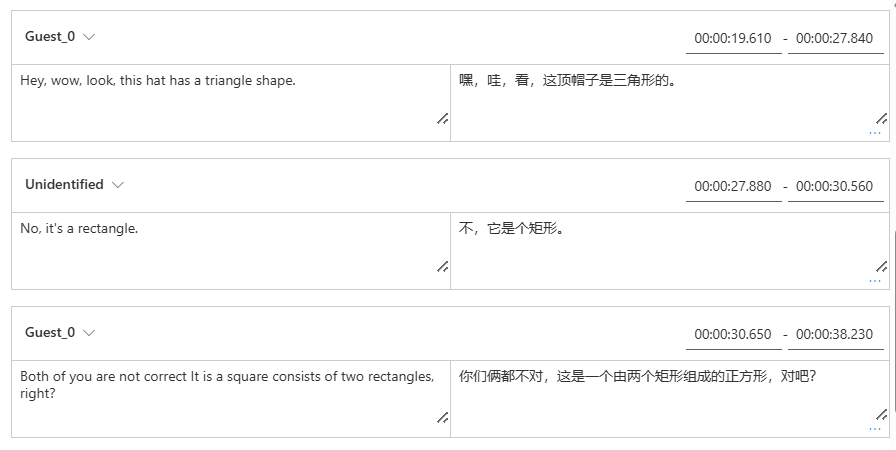
Task: Open speaker dropdown for the square segment
Action: pos(89,333)
